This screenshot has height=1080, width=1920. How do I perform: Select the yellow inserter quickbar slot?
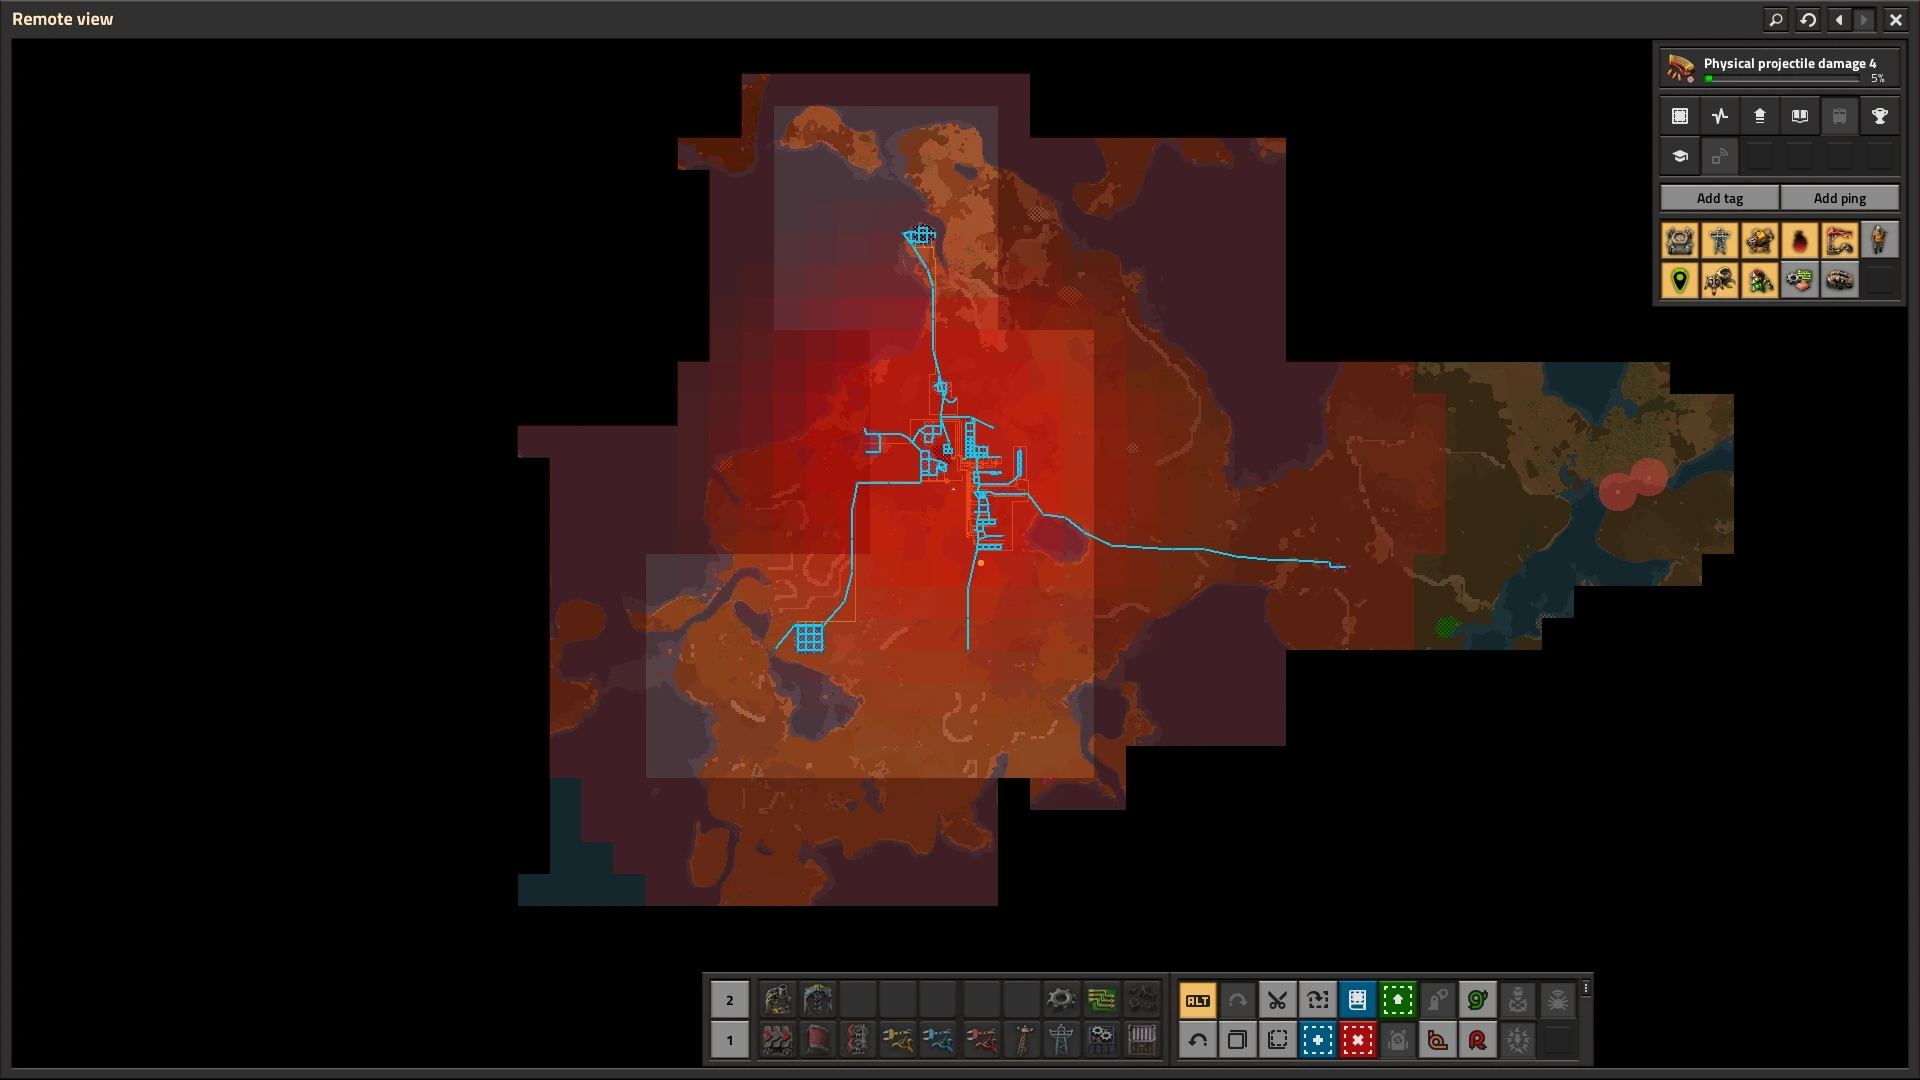[x=897, y=1040]
